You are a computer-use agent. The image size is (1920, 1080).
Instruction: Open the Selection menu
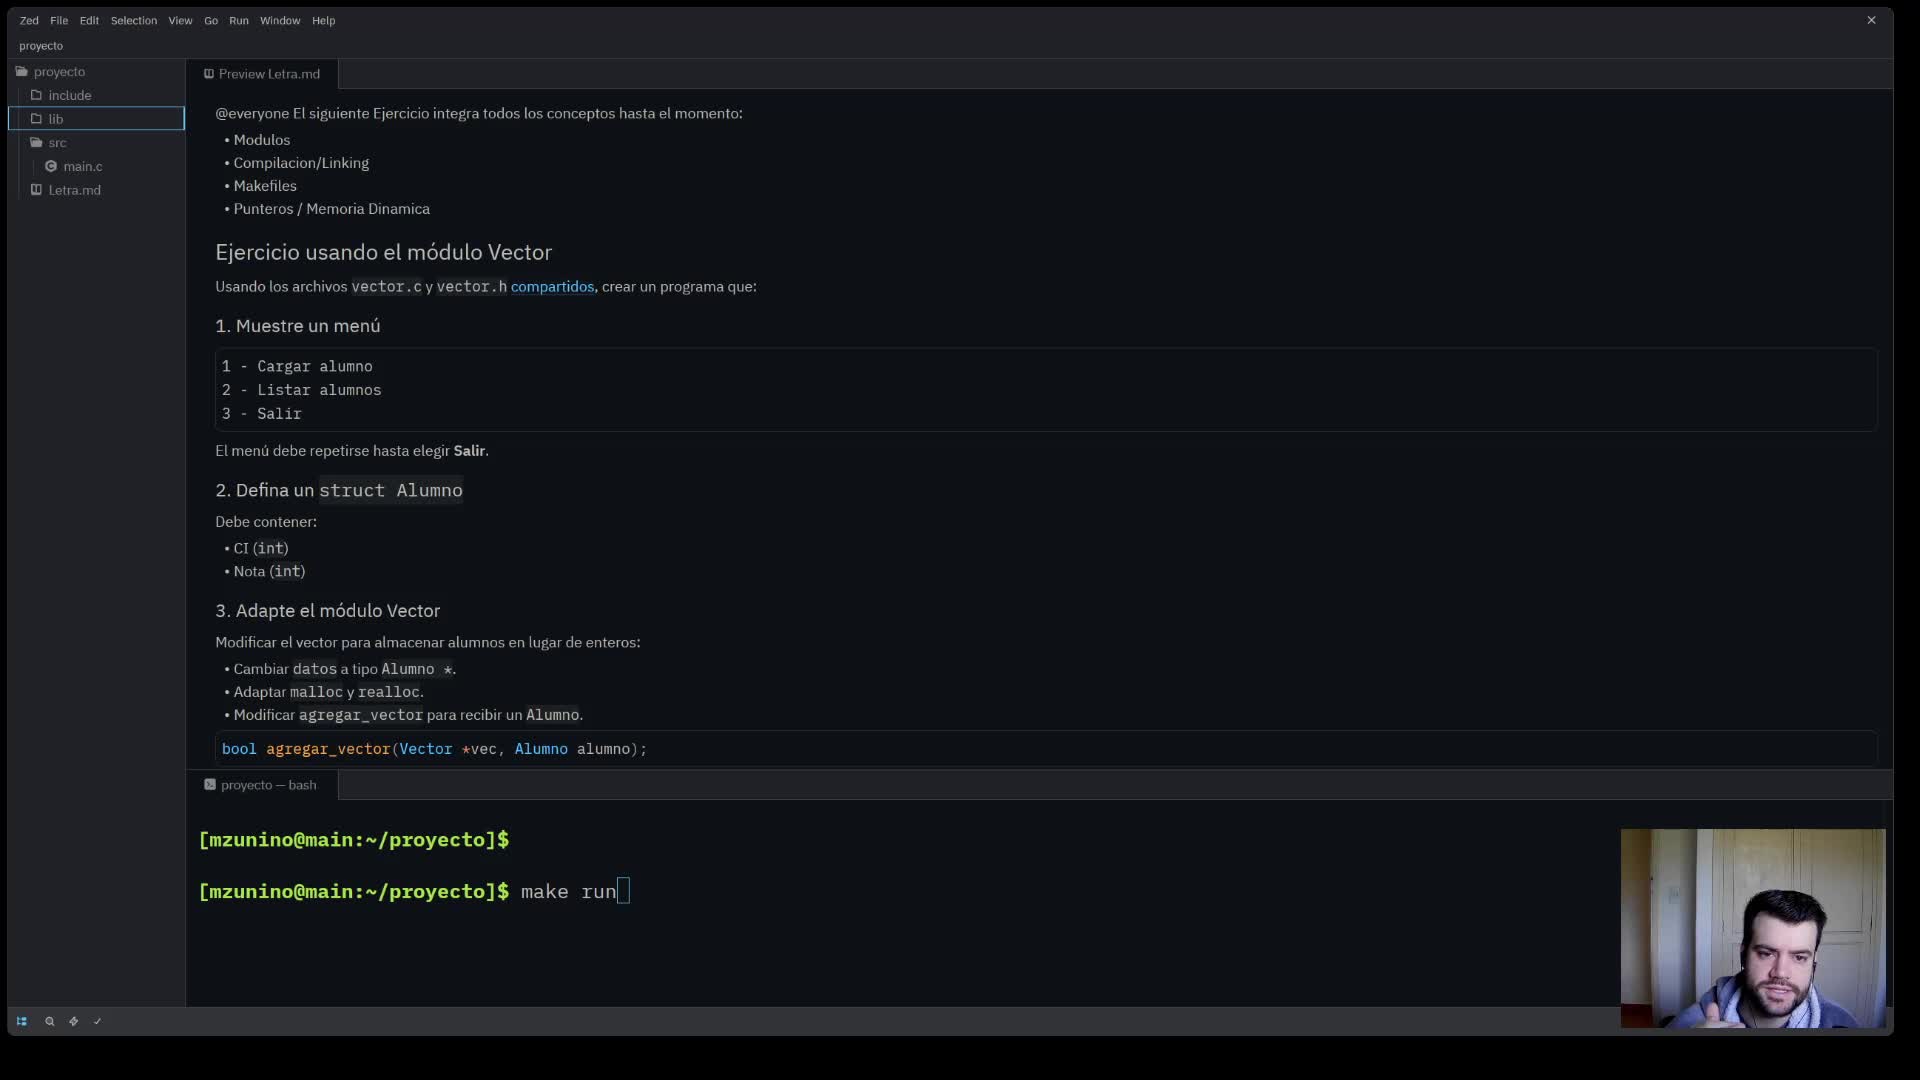click(x=134, y=20)
